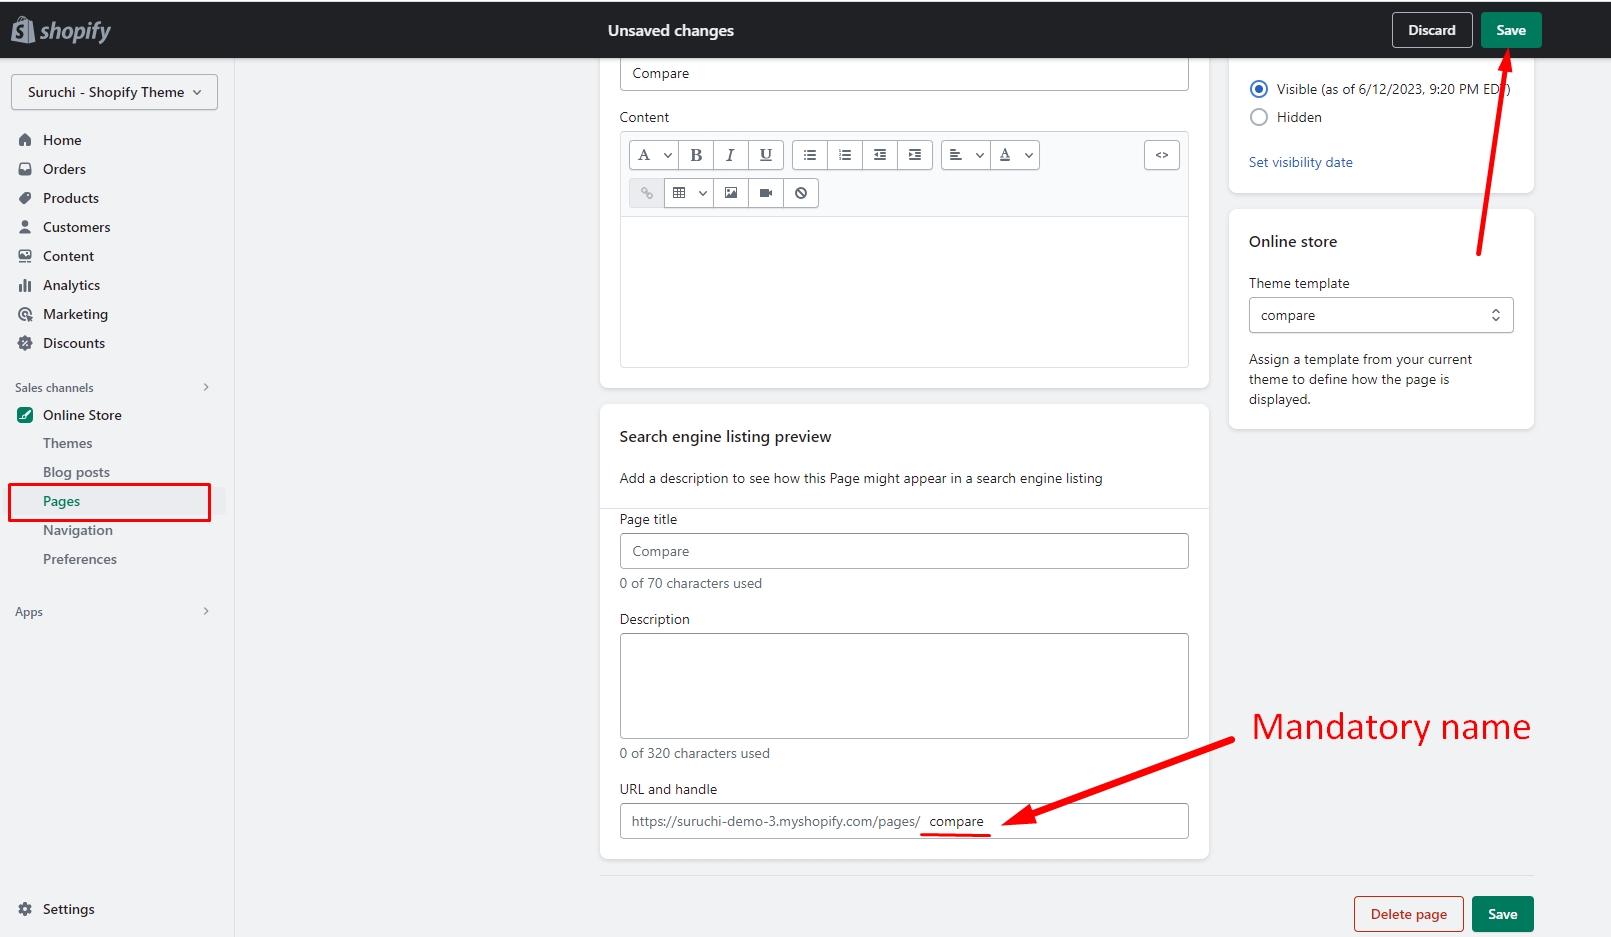Select the Visible radio button
The width and height of the screenshot is (1611, 937).
[1259, 89]
